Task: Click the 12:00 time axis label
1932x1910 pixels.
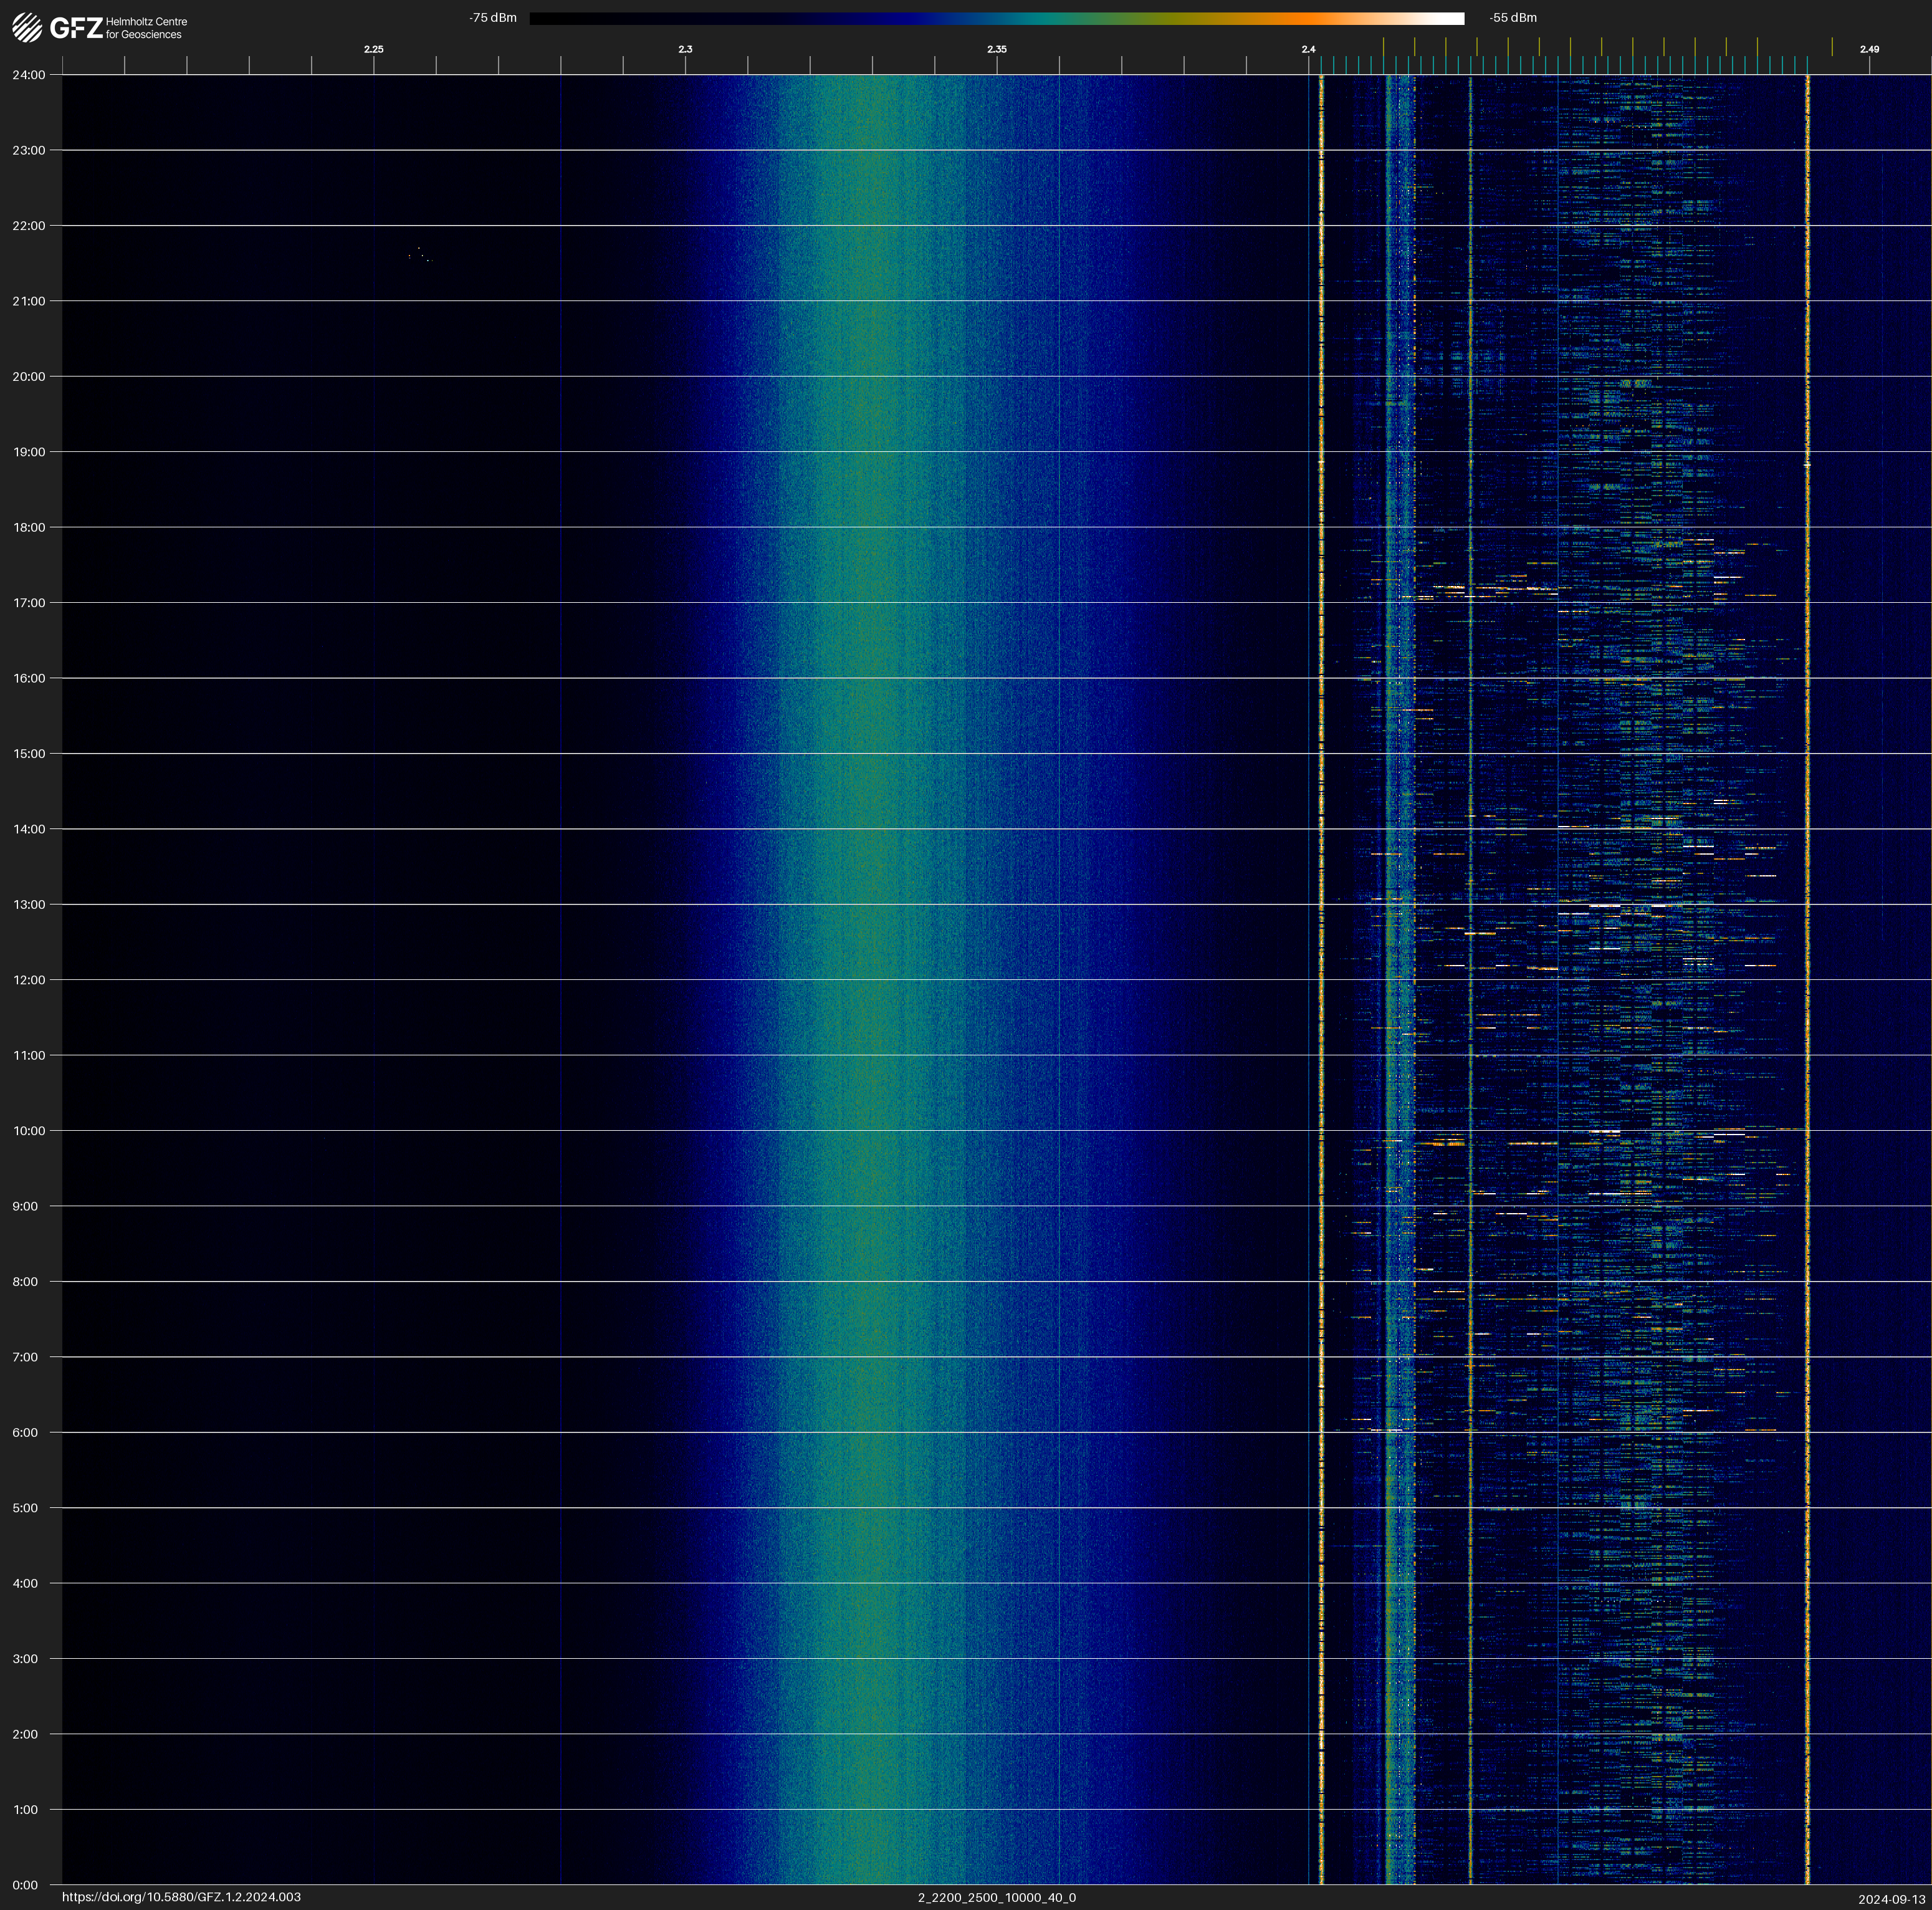Action: pos(29,980)
